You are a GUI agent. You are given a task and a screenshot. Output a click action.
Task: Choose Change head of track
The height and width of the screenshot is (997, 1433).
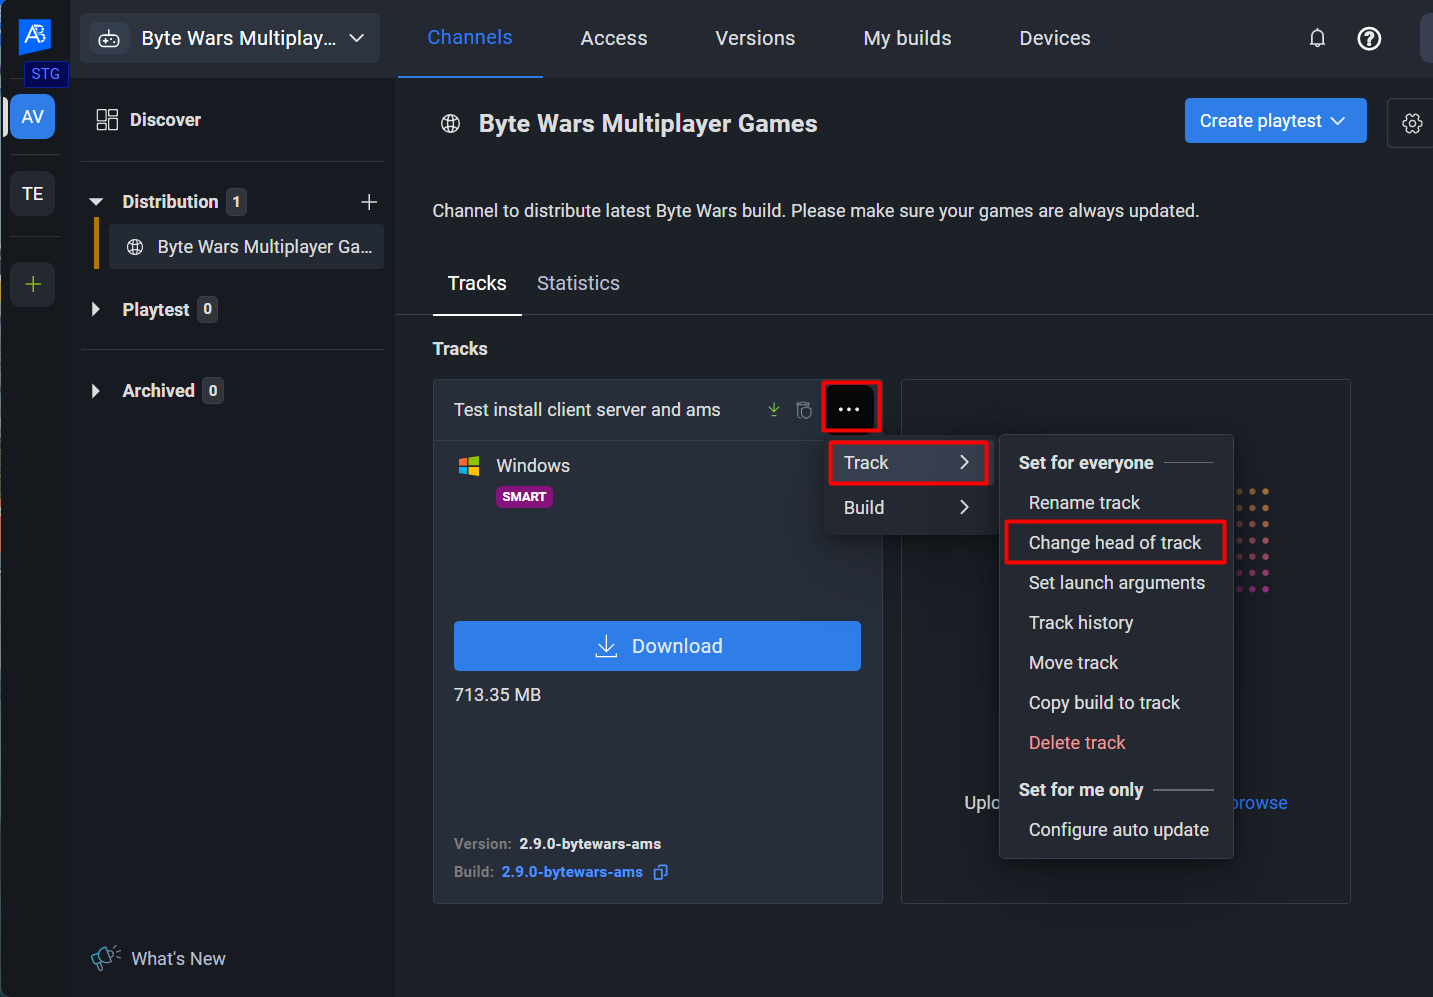[1116, 543]
